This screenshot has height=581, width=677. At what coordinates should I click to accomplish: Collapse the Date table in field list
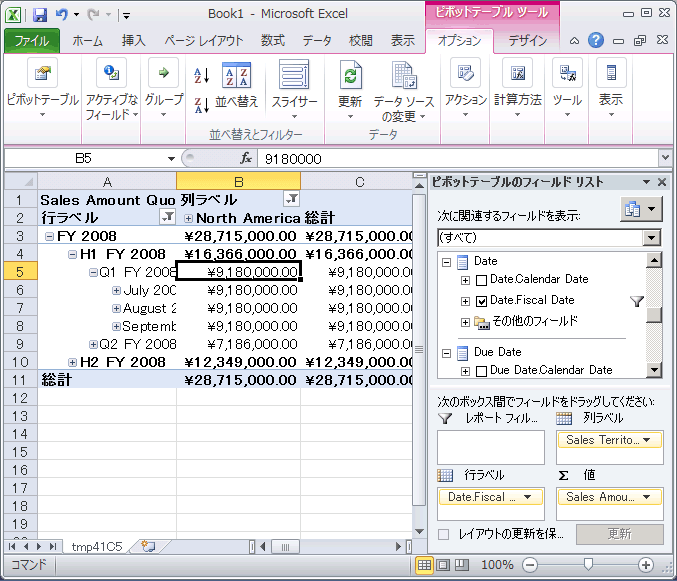(447, 262)
